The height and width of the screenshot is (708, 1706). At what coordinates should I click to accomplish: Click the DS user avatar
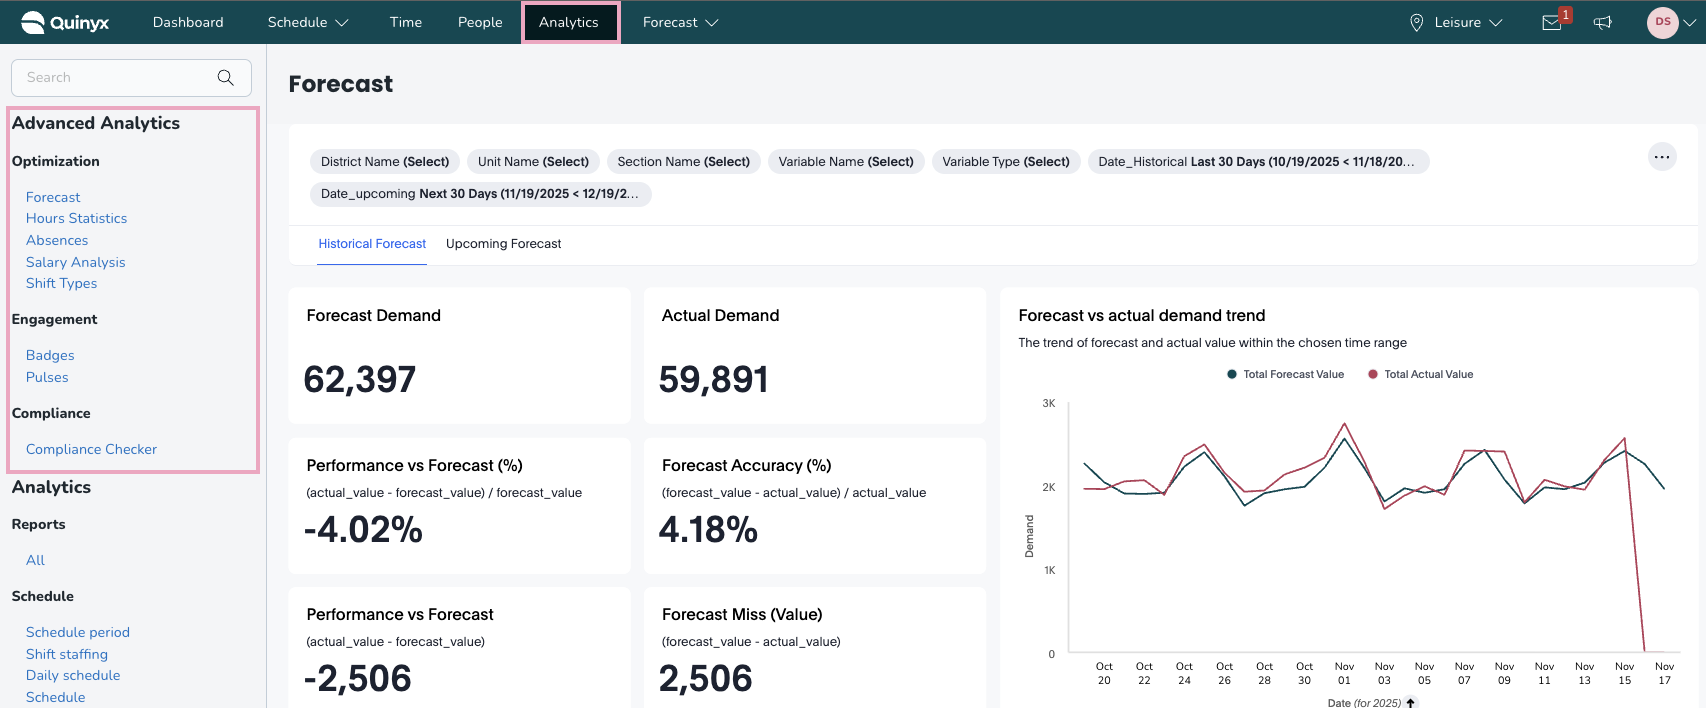(x=1662, y=22)
